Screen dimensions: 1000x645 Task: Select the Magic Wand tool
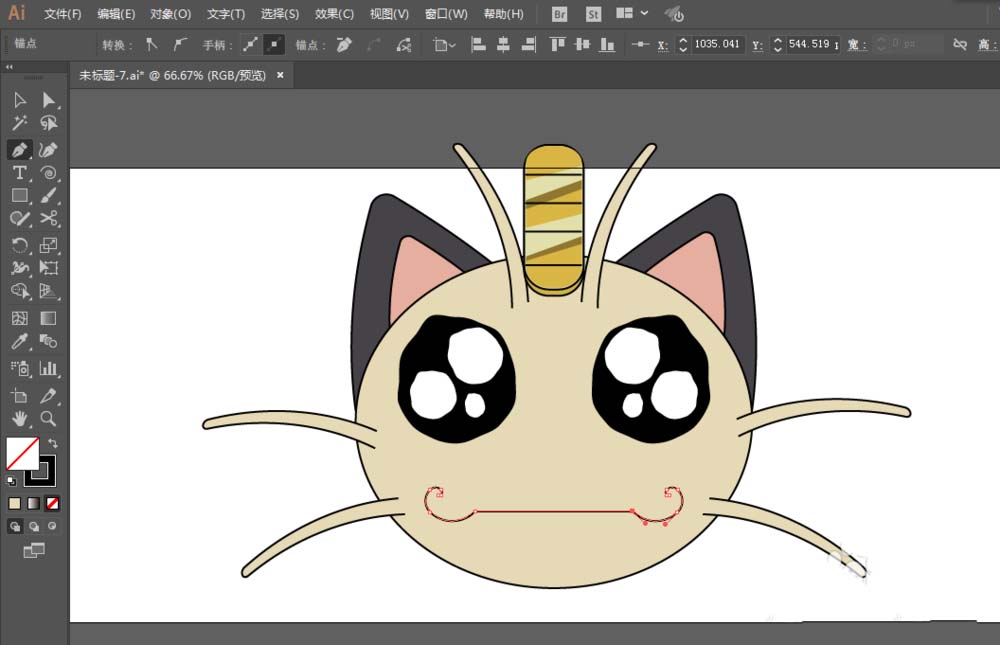(x=20, y=123)
